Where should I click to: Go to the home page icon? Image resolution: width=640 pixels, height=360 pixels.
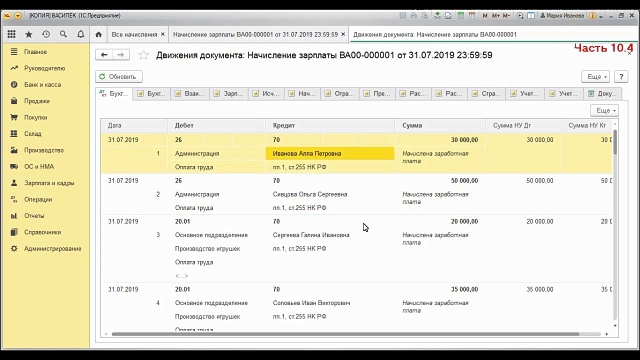tap(98, 35)
